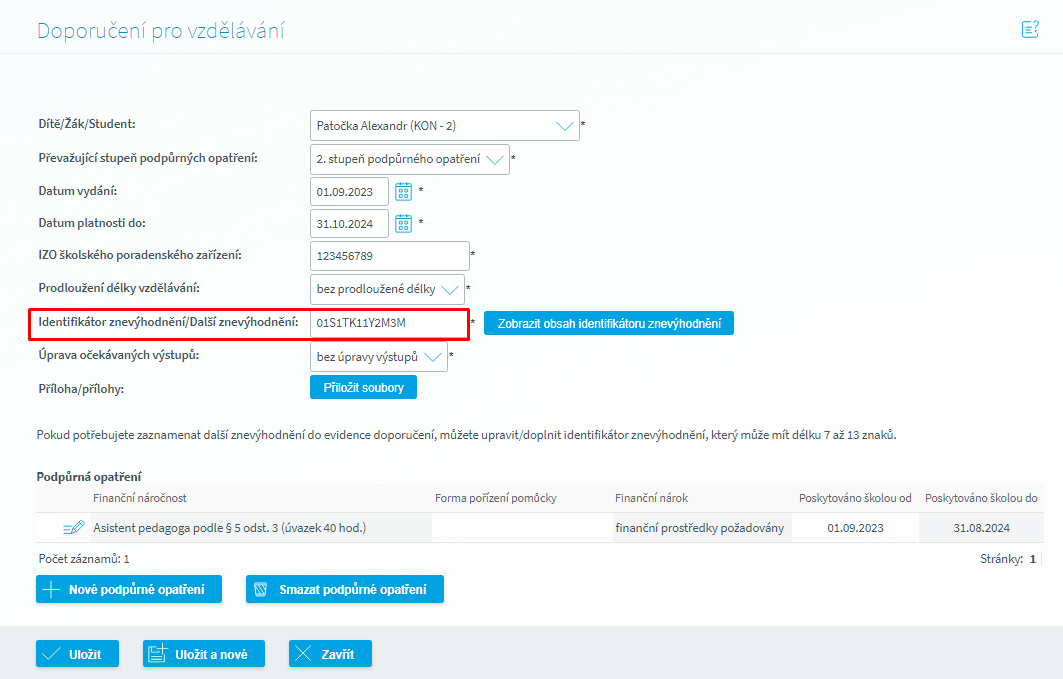1063x679 pixels.
Task: Open the Úprava očekávaných výstupů dropdown
Action: tap(433, 356)
